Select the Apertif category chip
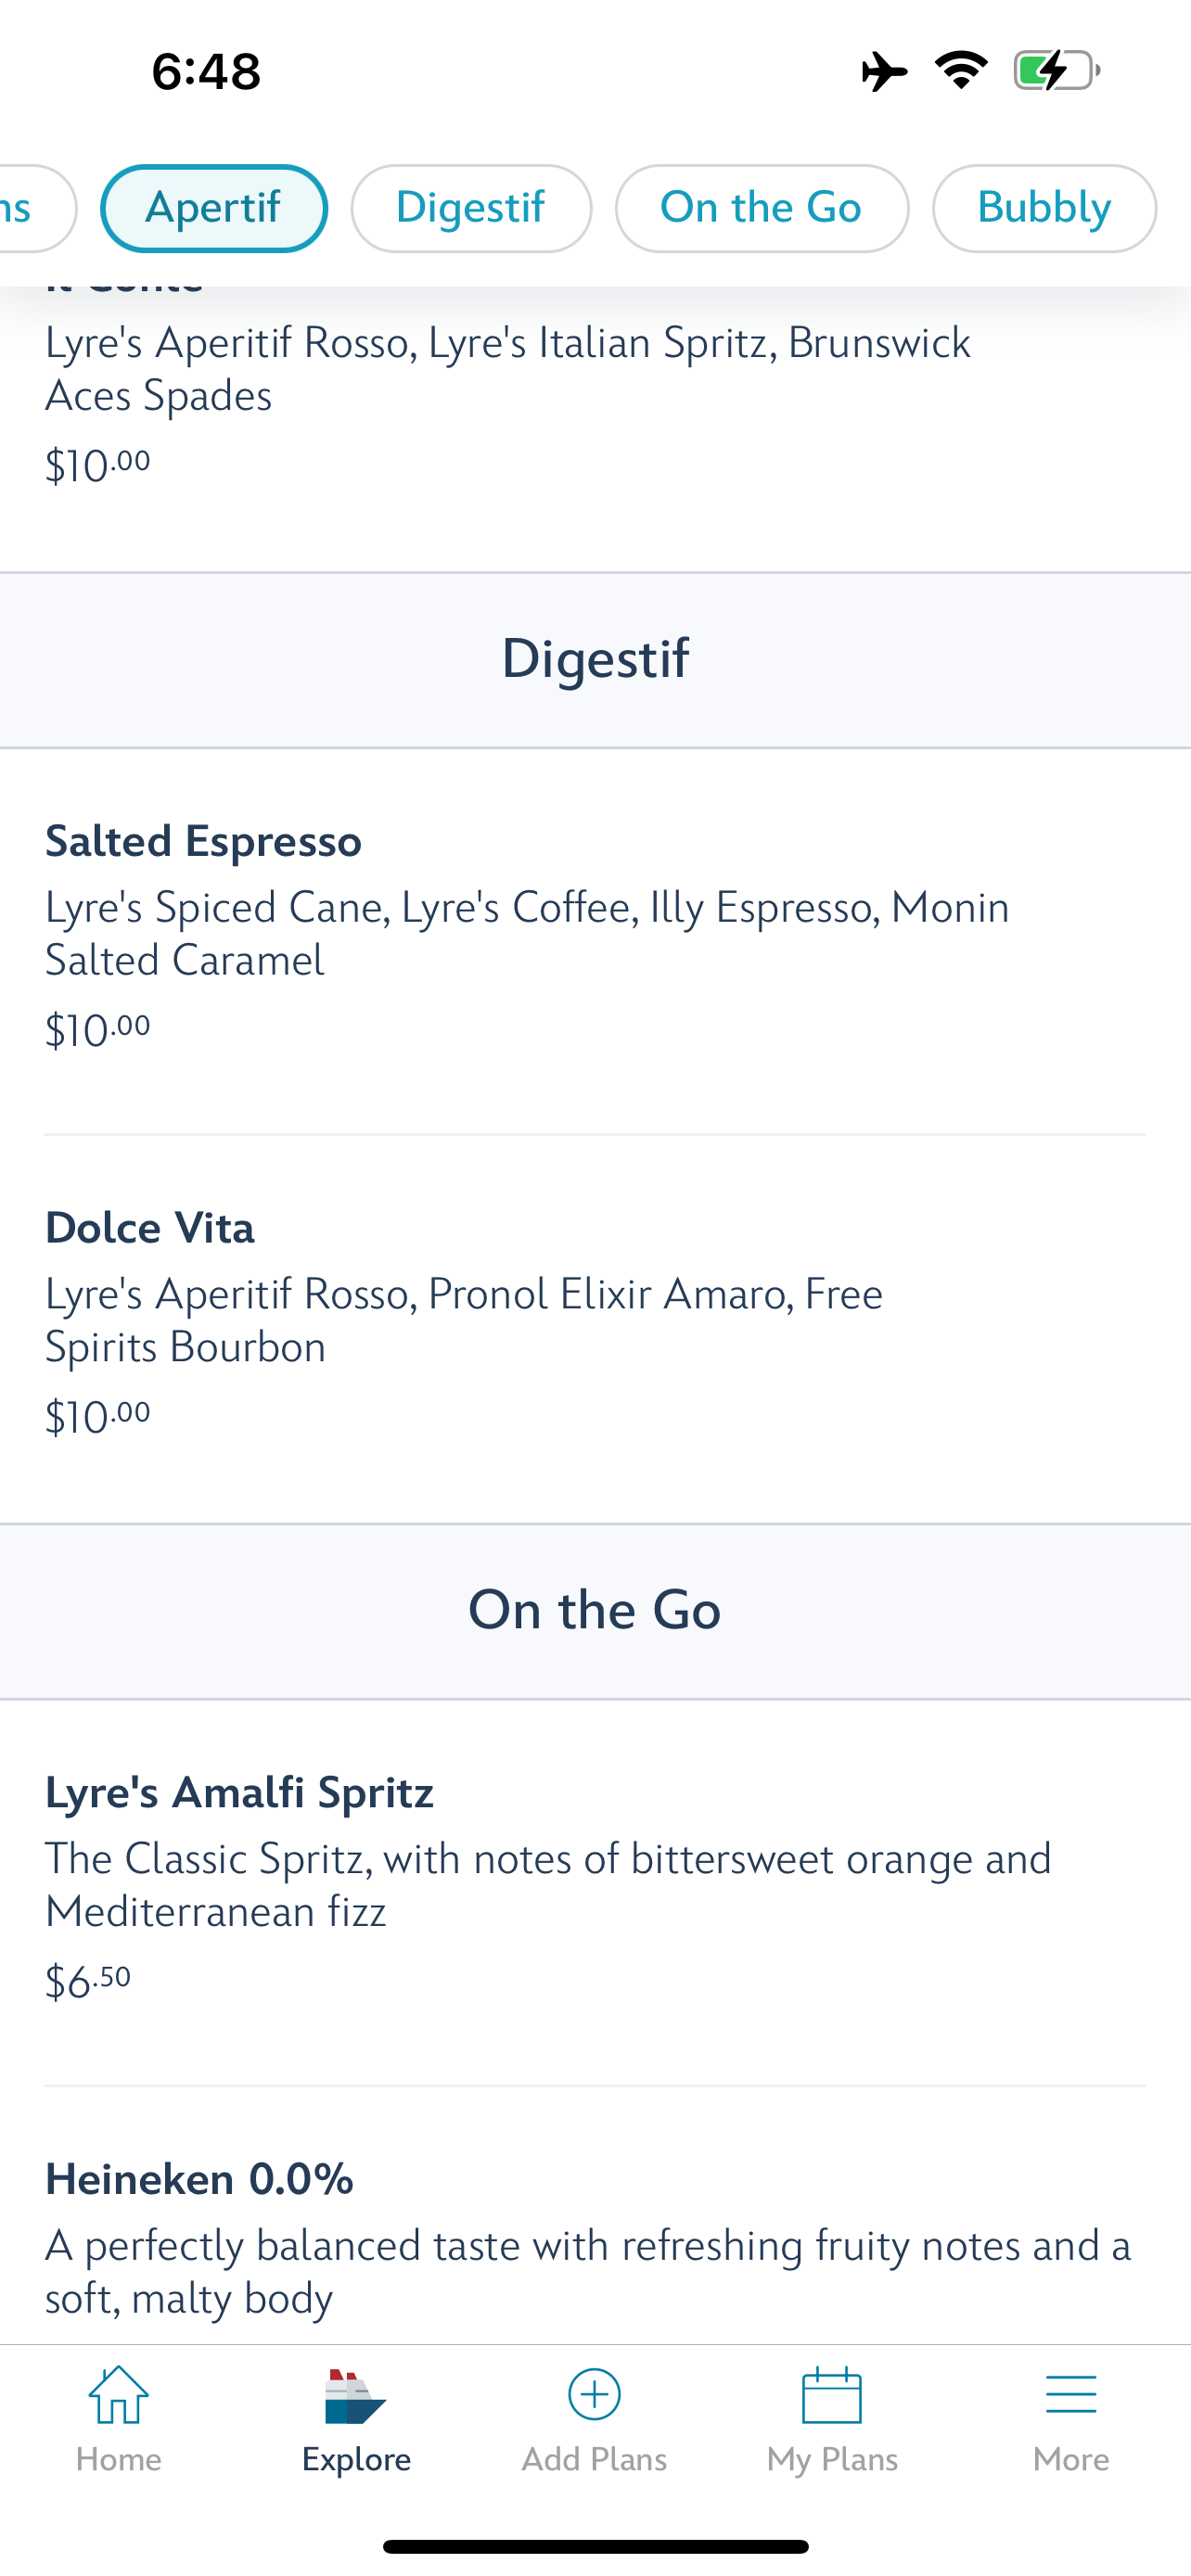 click(214, 208)
